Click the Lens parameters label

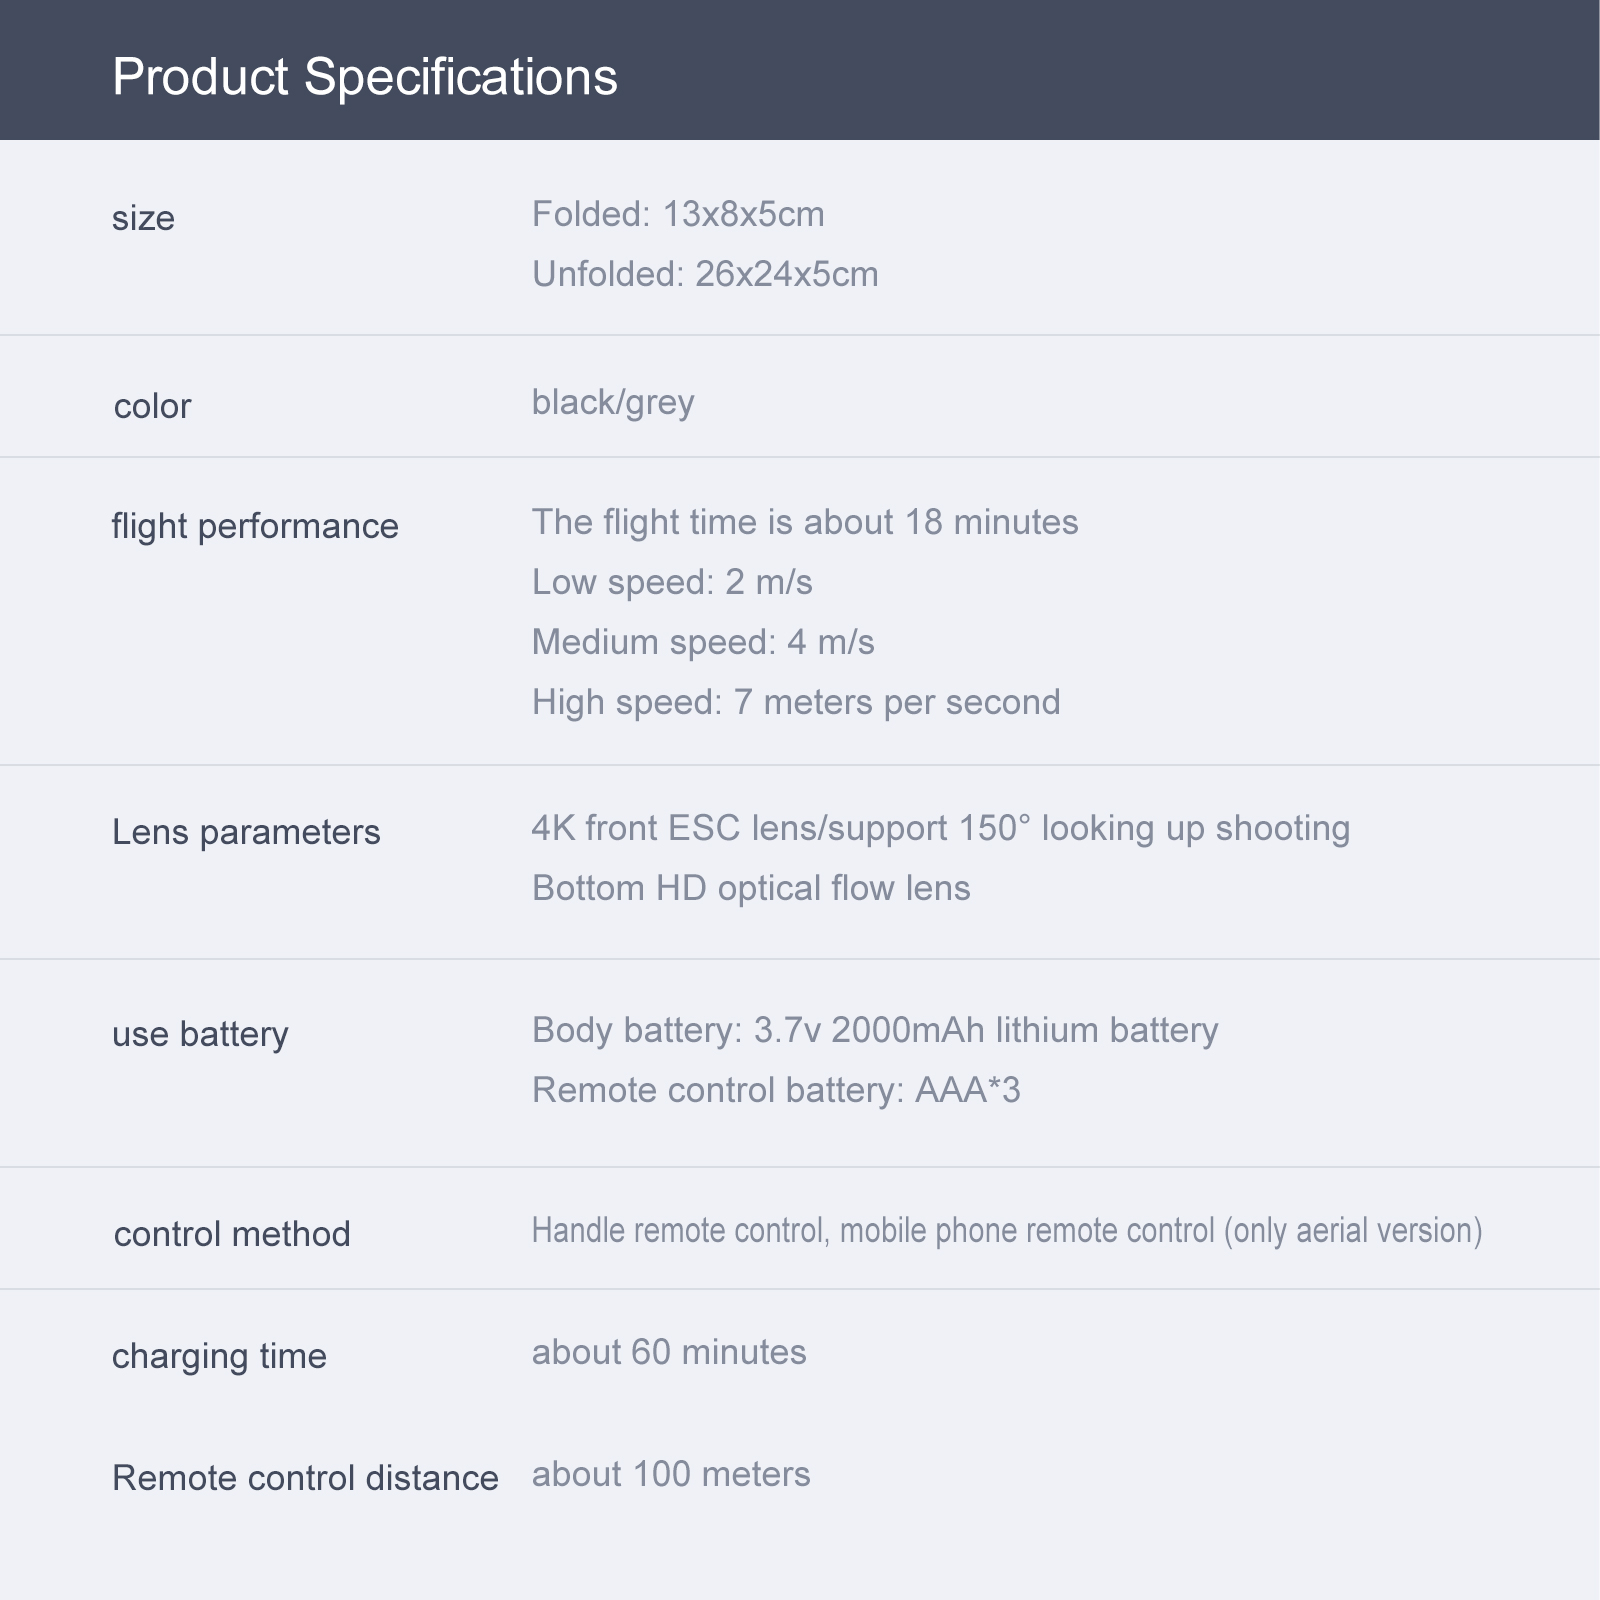tap(246, 832)
